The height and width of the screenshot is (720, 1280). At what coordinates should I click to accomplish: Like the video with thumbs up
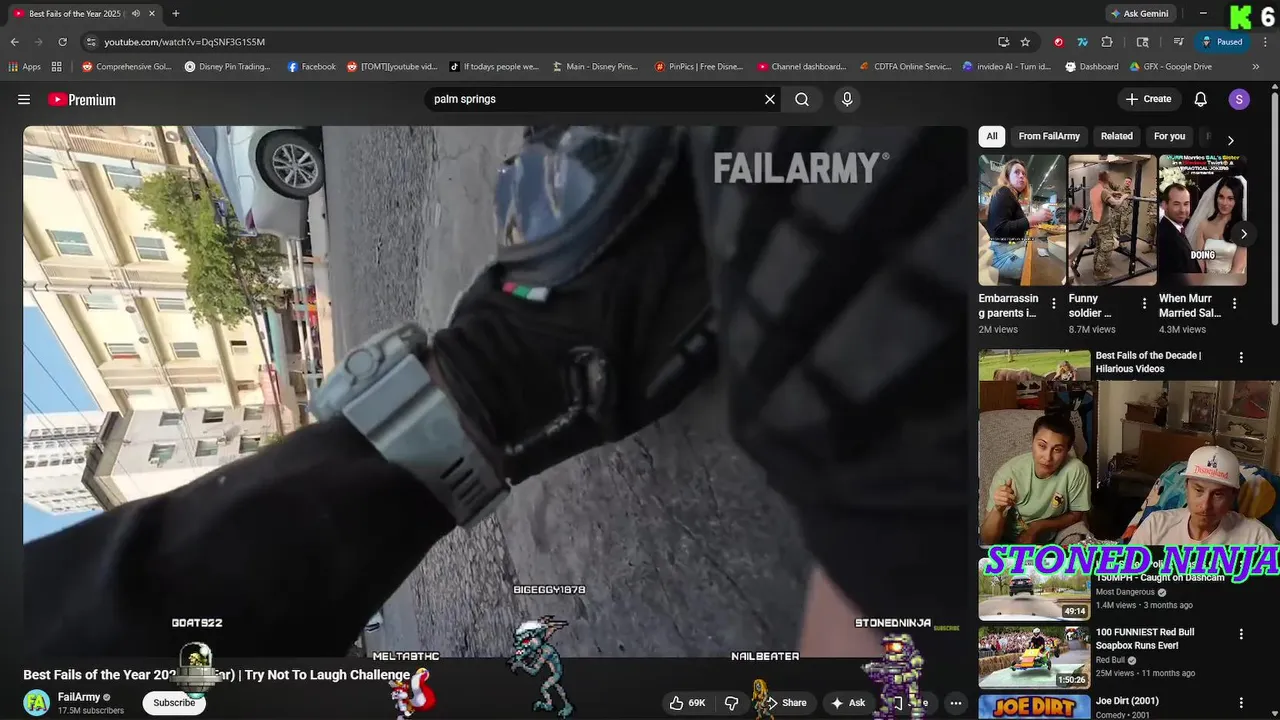pos(687,703)
